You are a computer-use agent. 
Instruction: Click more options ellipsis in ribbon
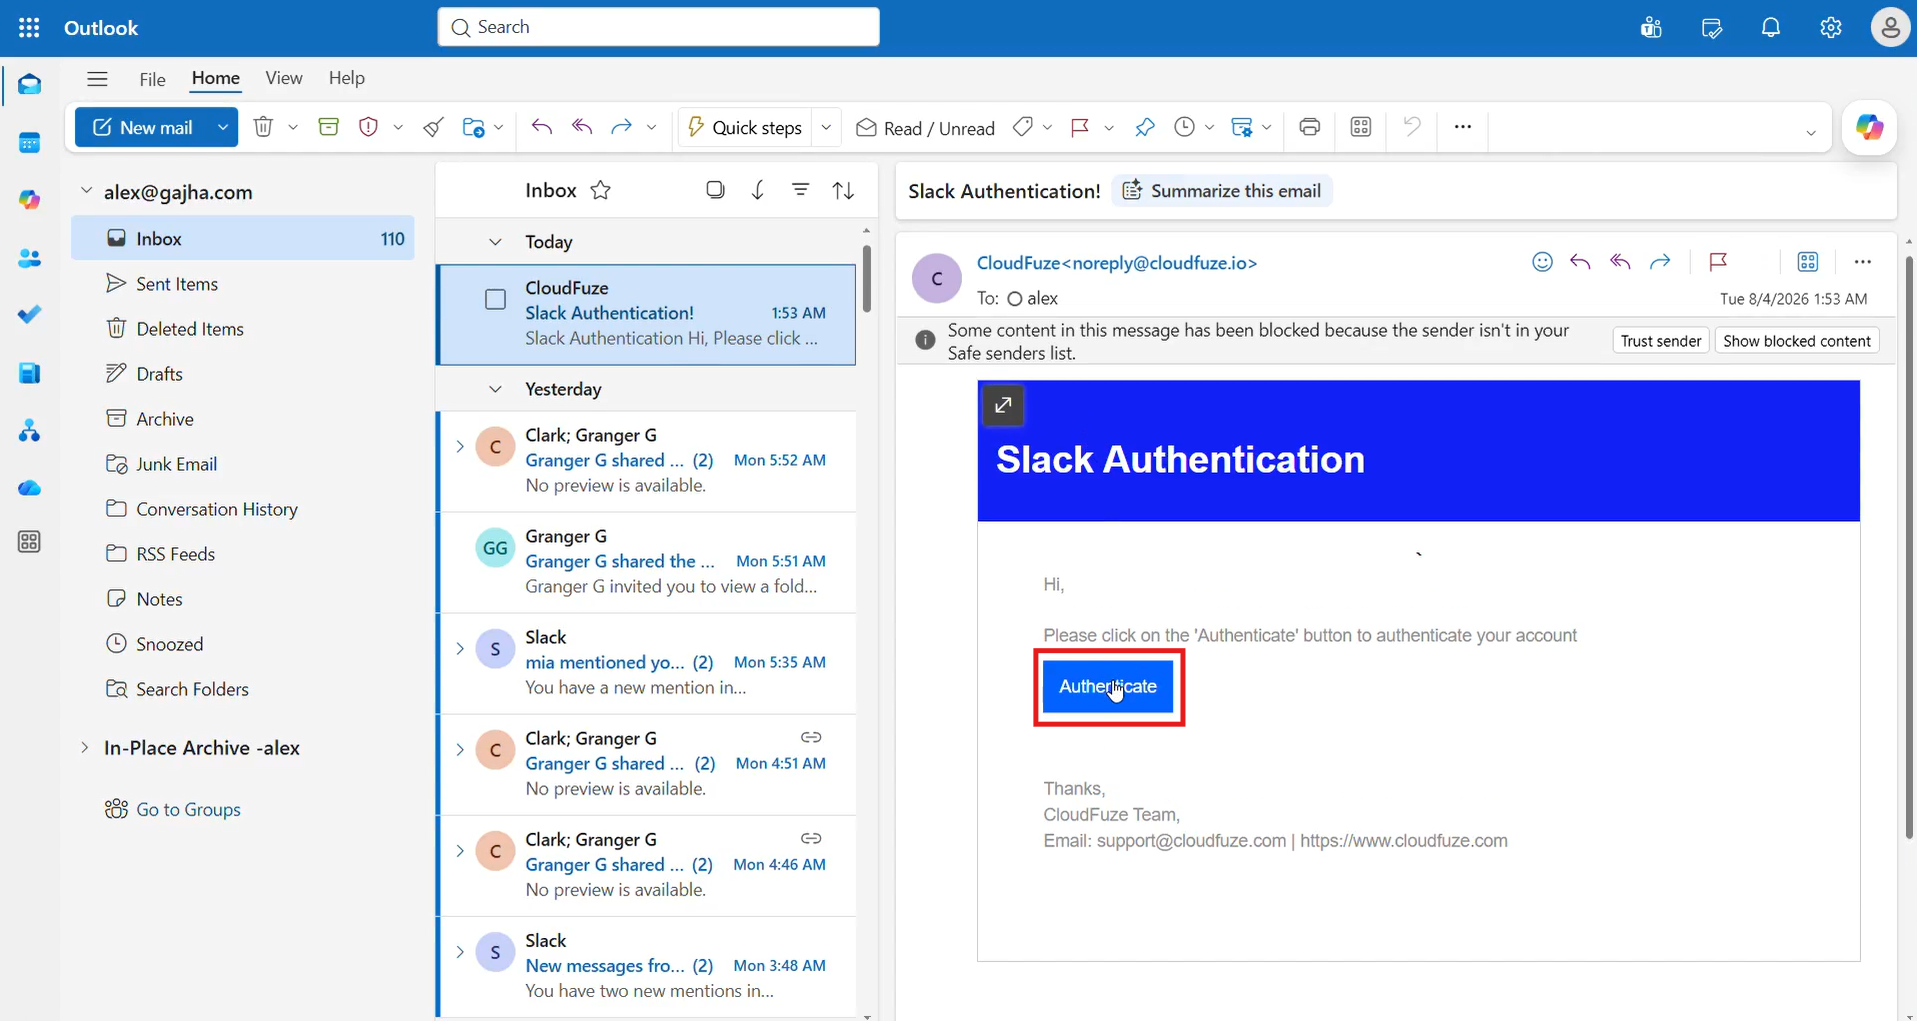click(1463, 127)
